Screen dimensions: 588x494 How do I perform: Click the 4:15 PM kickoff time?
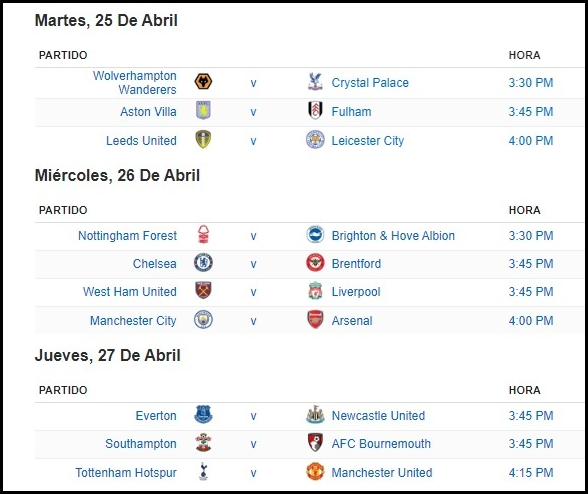531,473
